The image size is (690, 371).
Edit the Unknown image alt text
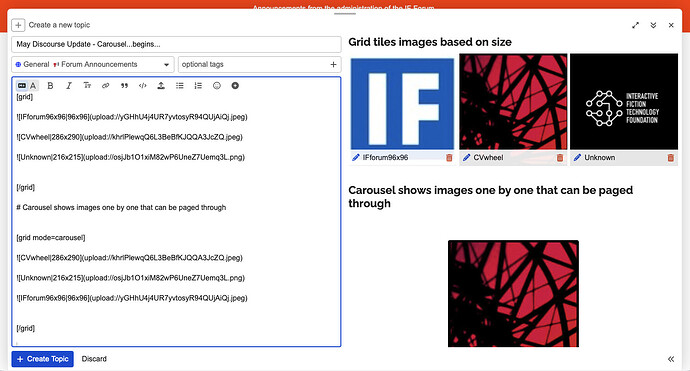[577, 157]
